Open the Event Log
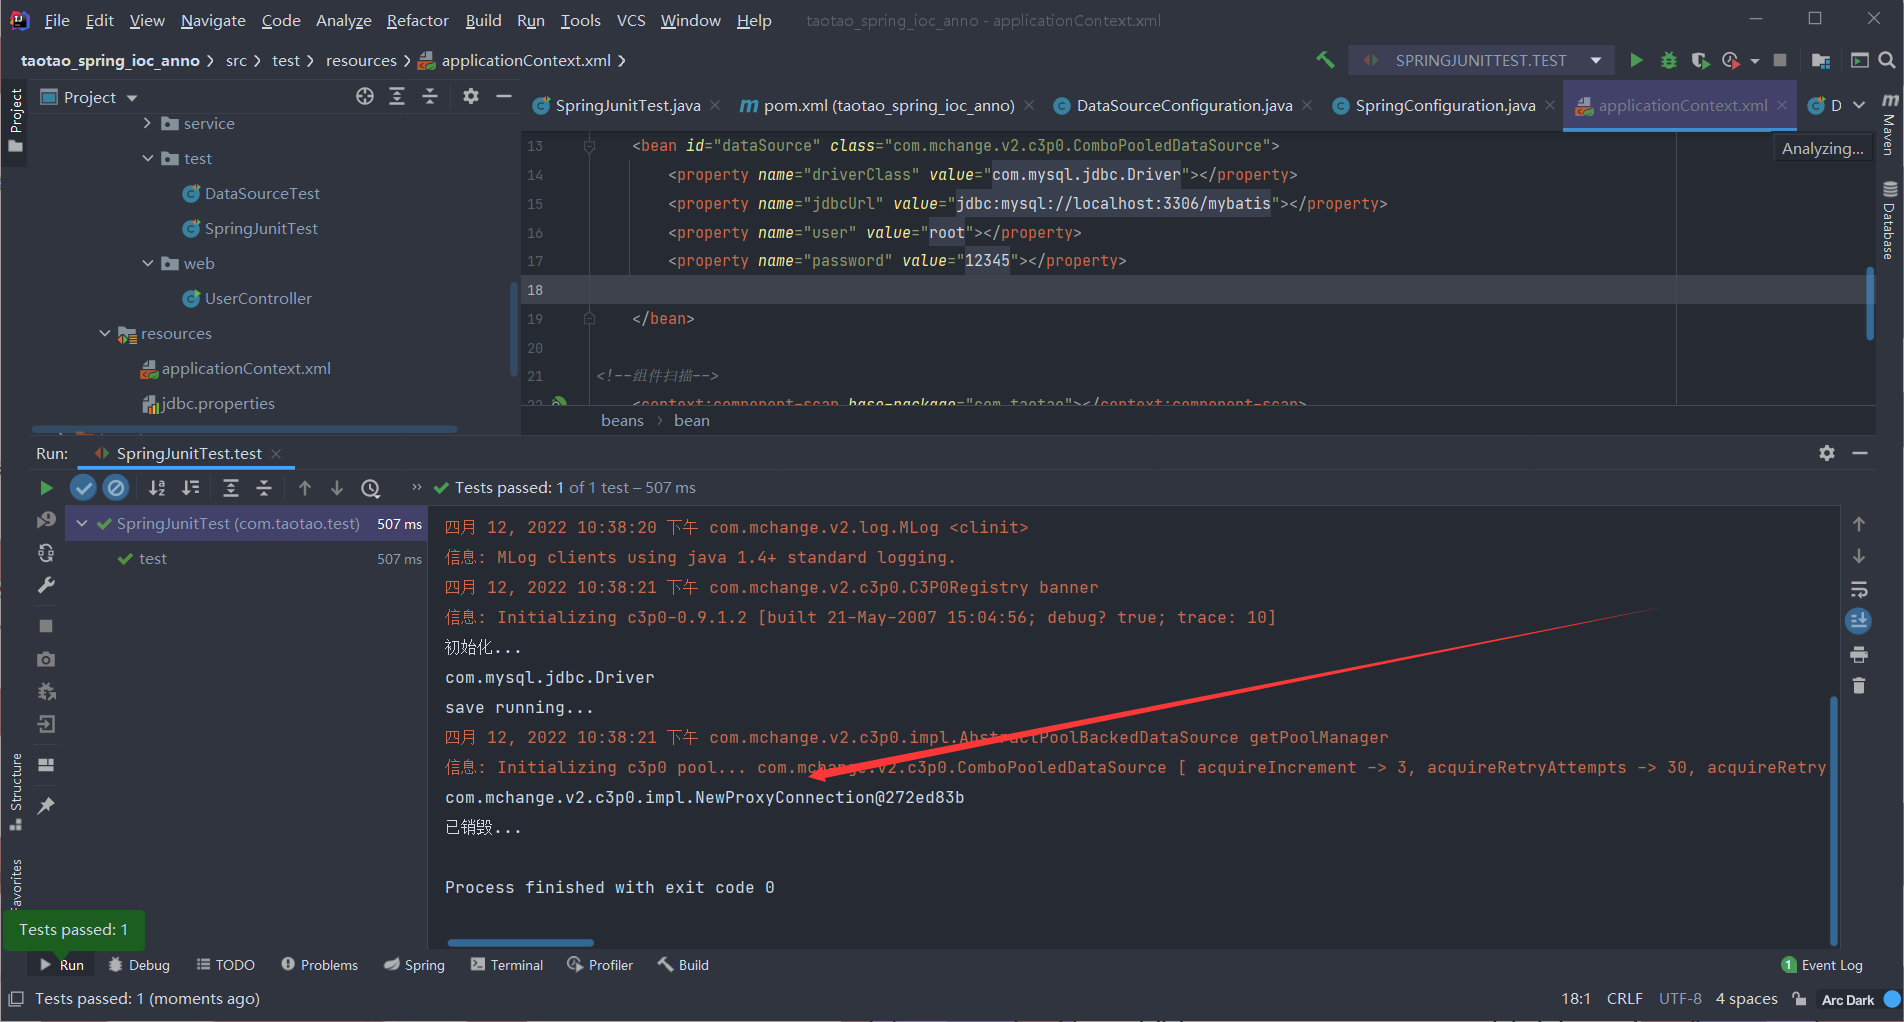Screen dimensions: 1904x1022 point(1822,965)
